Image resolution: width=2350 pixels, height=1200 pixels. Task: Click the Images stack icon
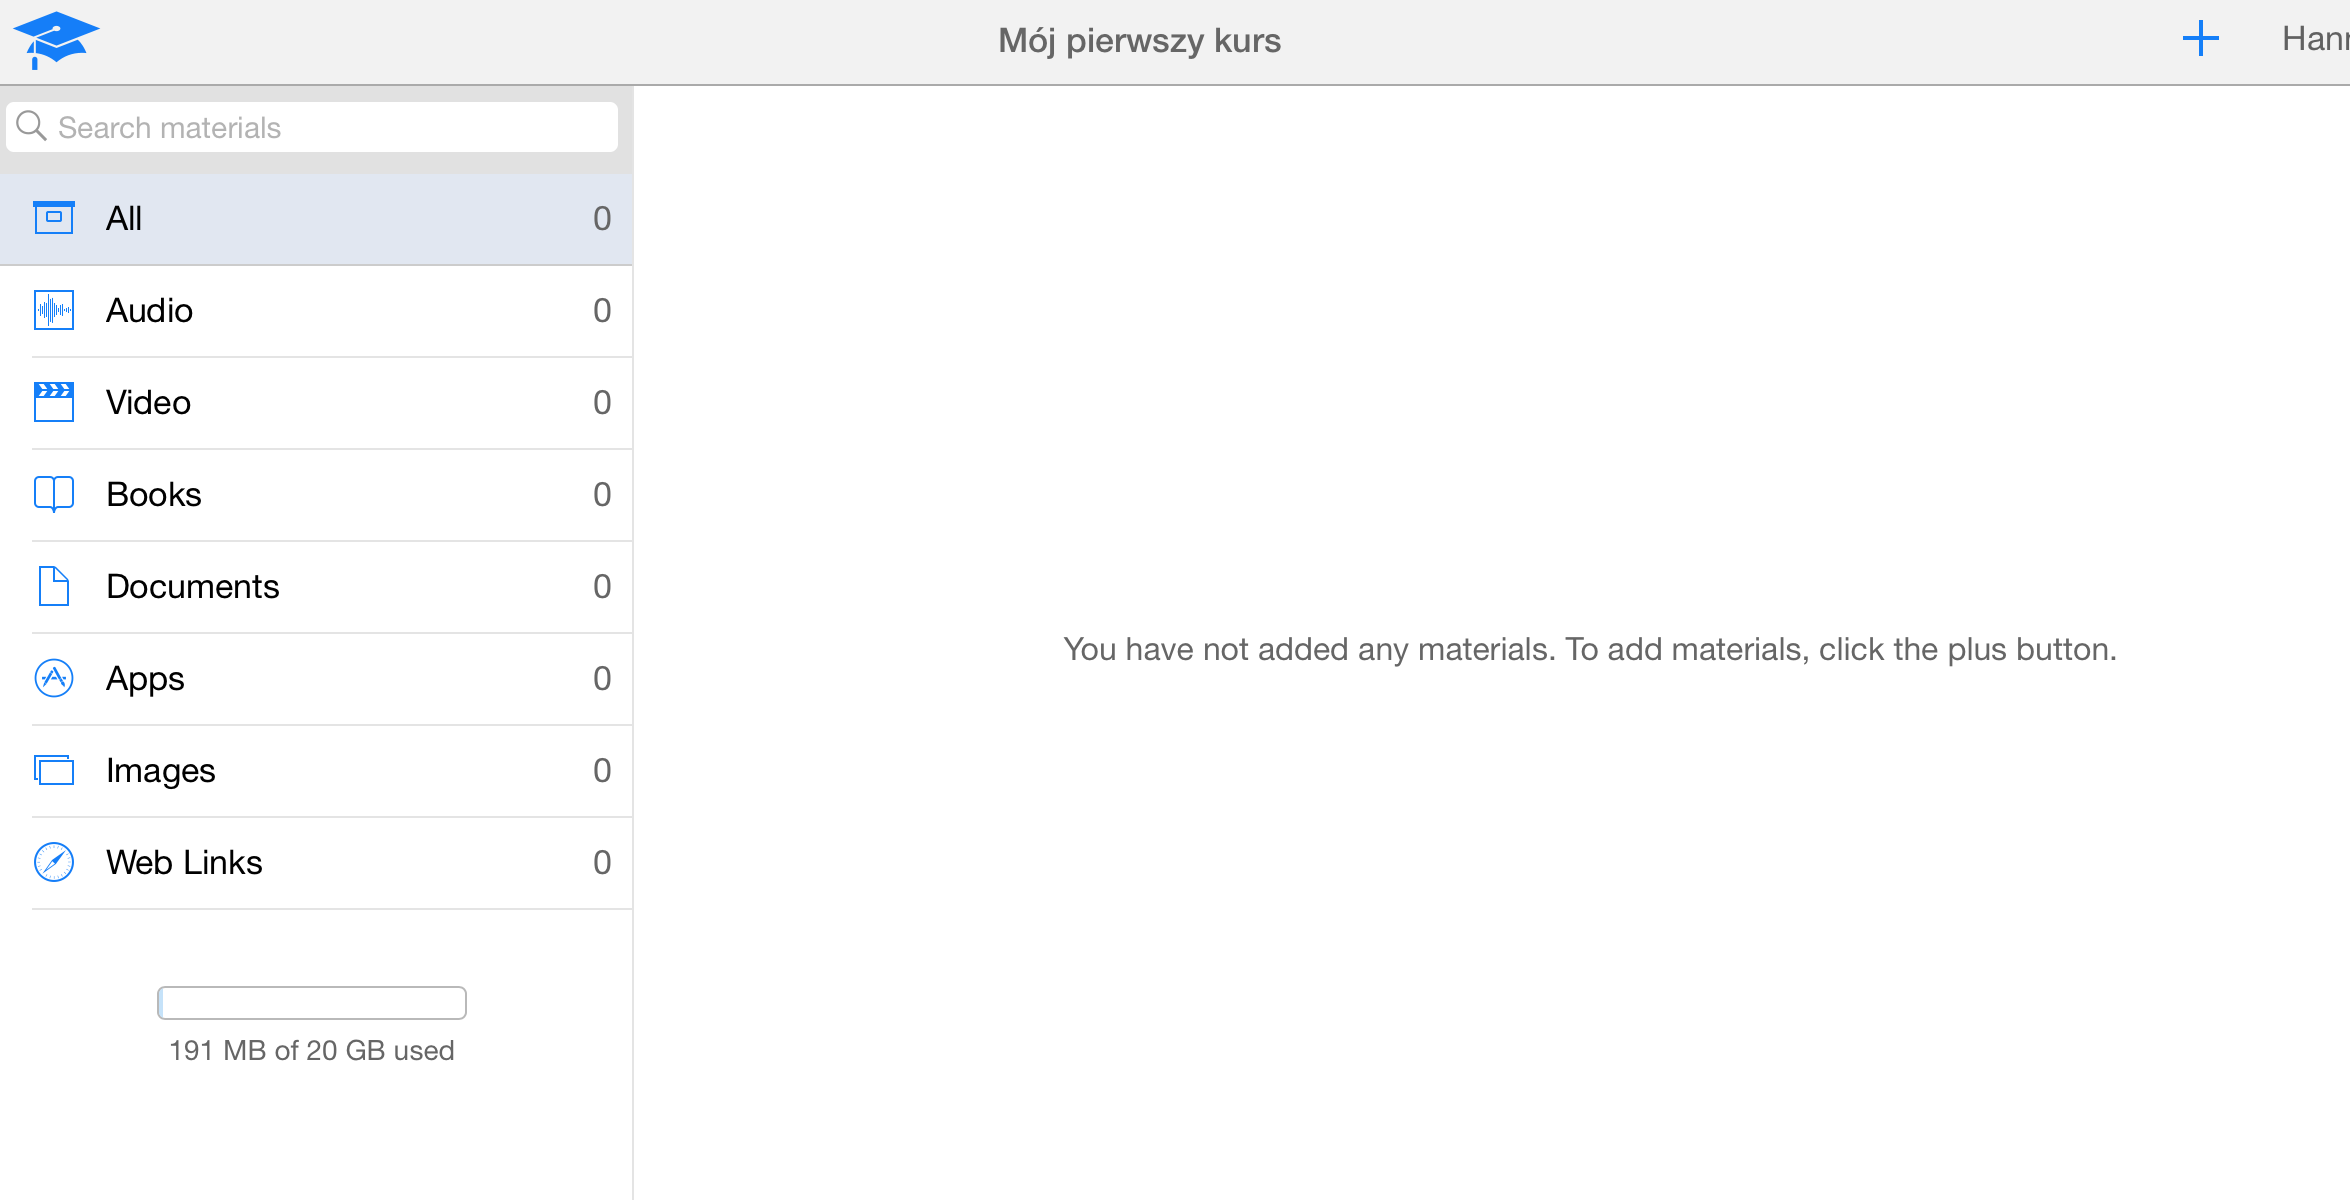click(x=54, y=770)
